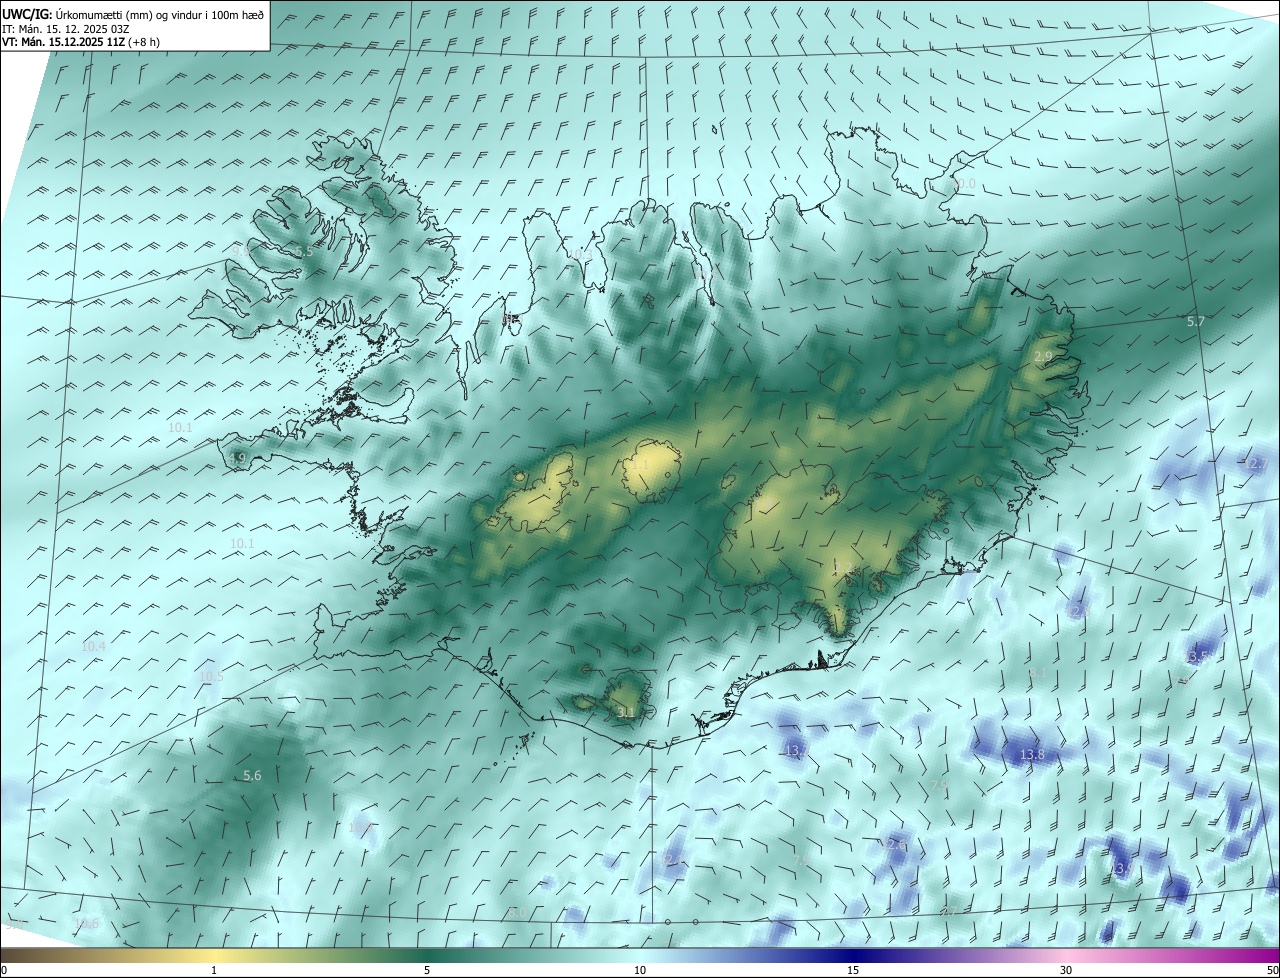Click the color scale tick label 15
Screen dimensions: 1280x978
pos(853,970)
